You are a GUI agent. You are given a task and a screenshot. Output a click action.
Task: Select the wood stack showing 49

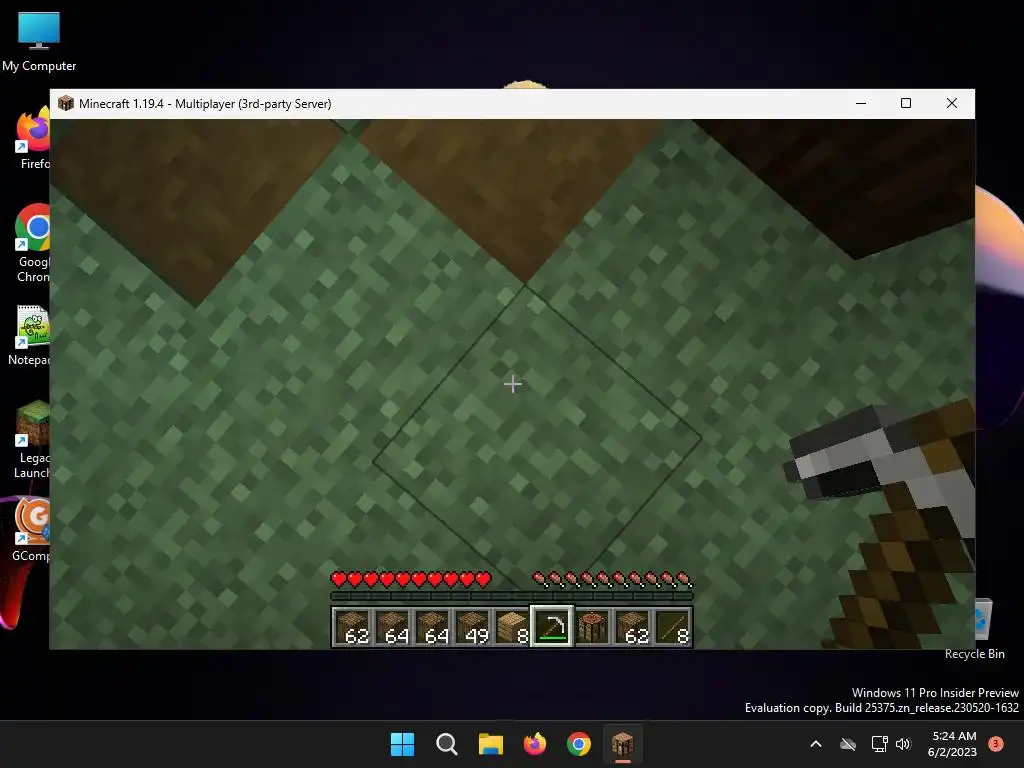(x=473, y=626)
